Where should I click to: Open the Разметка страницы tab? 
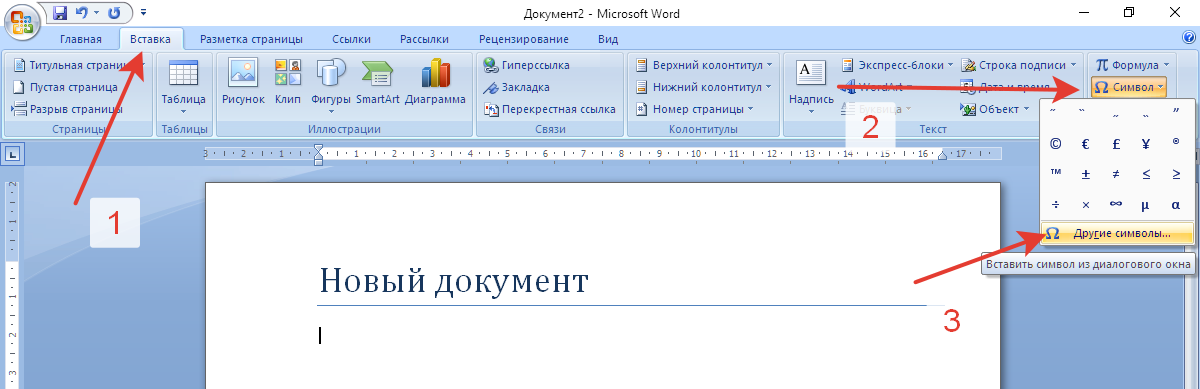point(251,40)
